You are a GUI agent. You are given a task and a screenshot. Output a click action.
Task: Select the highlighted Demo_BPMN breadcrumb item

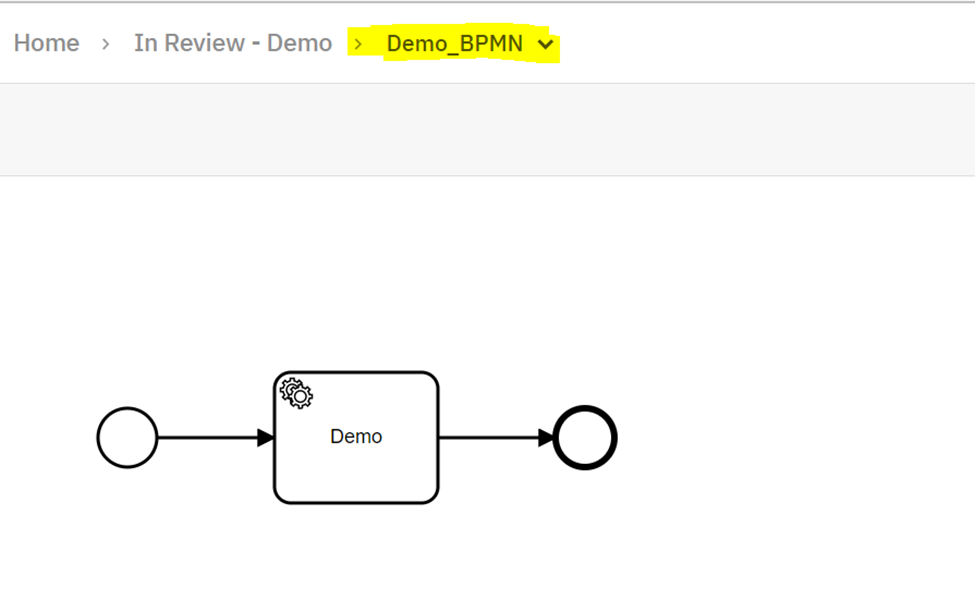458,43
